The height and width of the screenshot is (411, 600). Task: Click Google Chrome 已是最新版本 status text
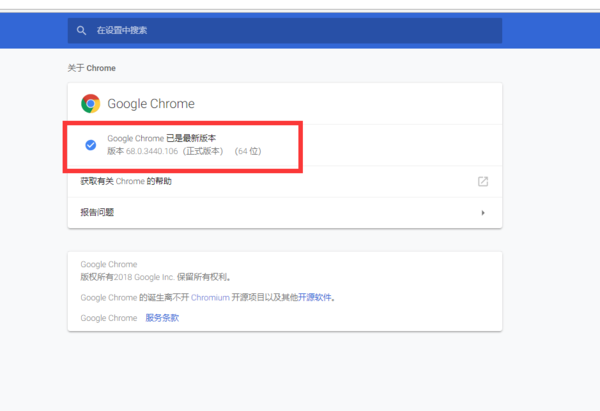coord(161,138)
